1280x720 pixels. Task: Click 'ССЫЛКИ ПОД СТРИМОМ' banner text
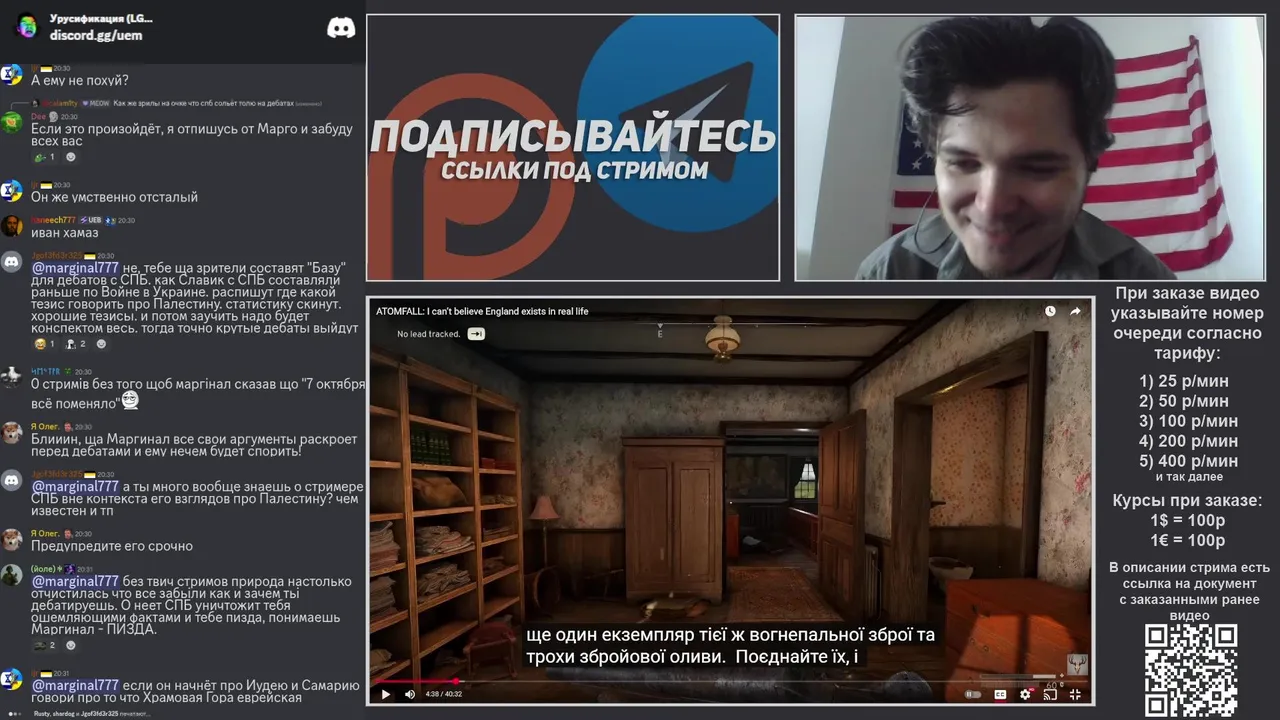tap(574, 171)
